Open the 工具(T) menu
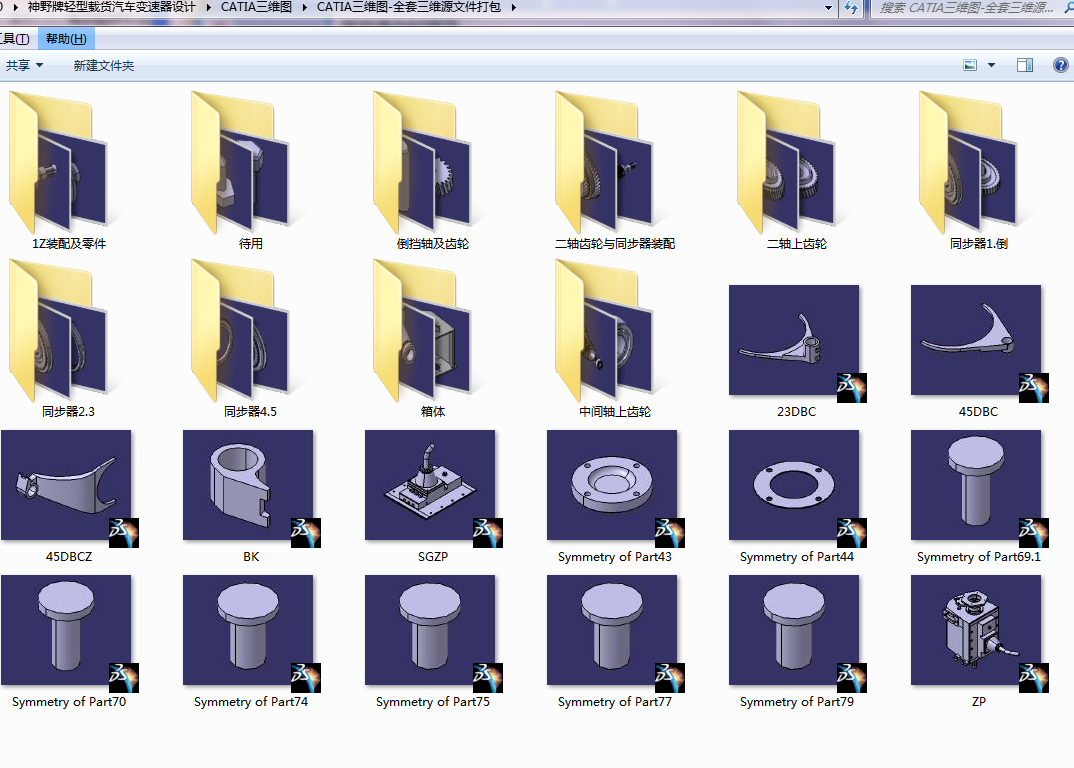The image size is (1074, 768). point(15,39)
